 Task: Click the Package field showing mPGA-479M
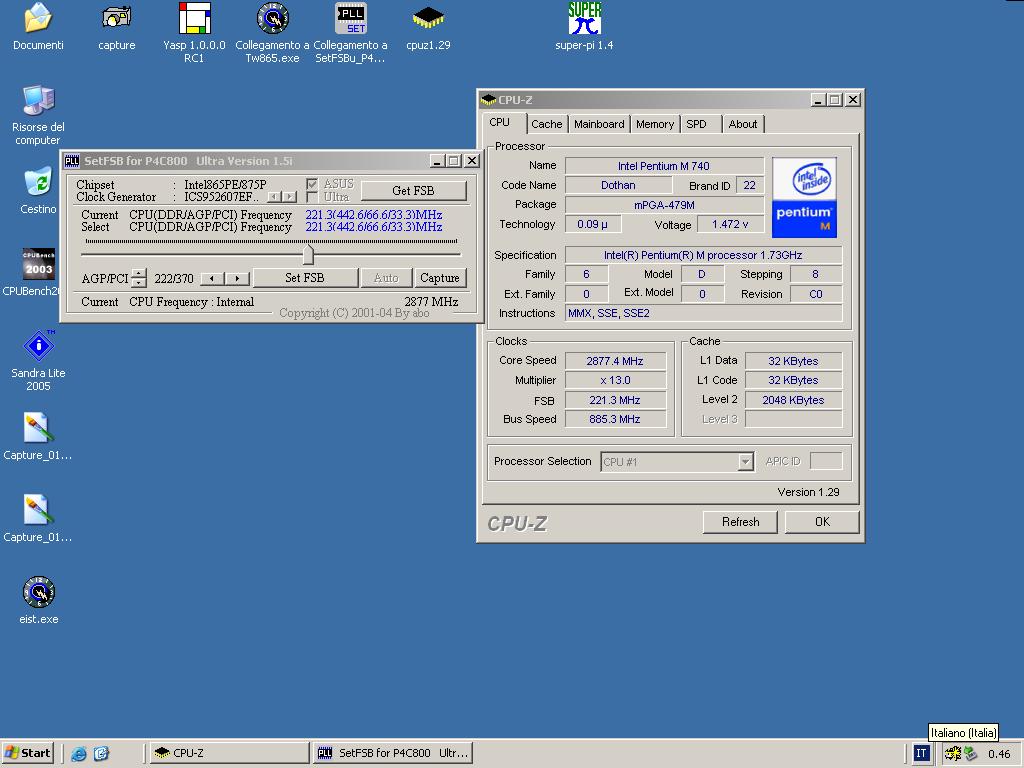tap(664, 205)
